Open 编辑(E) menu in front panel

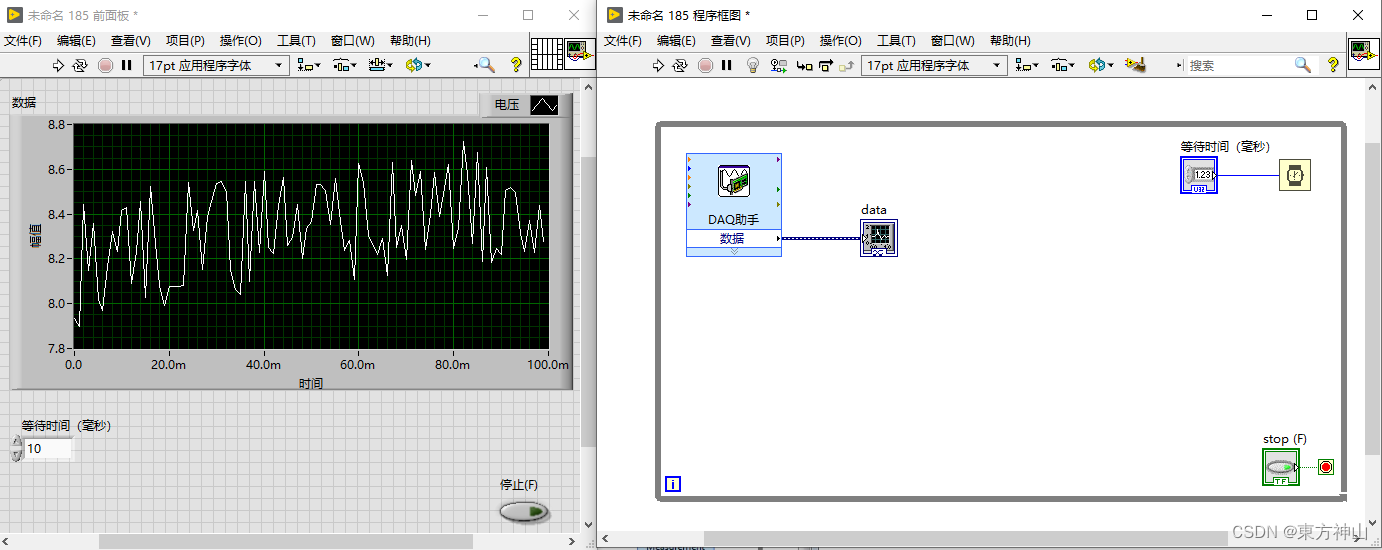(x=76, y=41)
